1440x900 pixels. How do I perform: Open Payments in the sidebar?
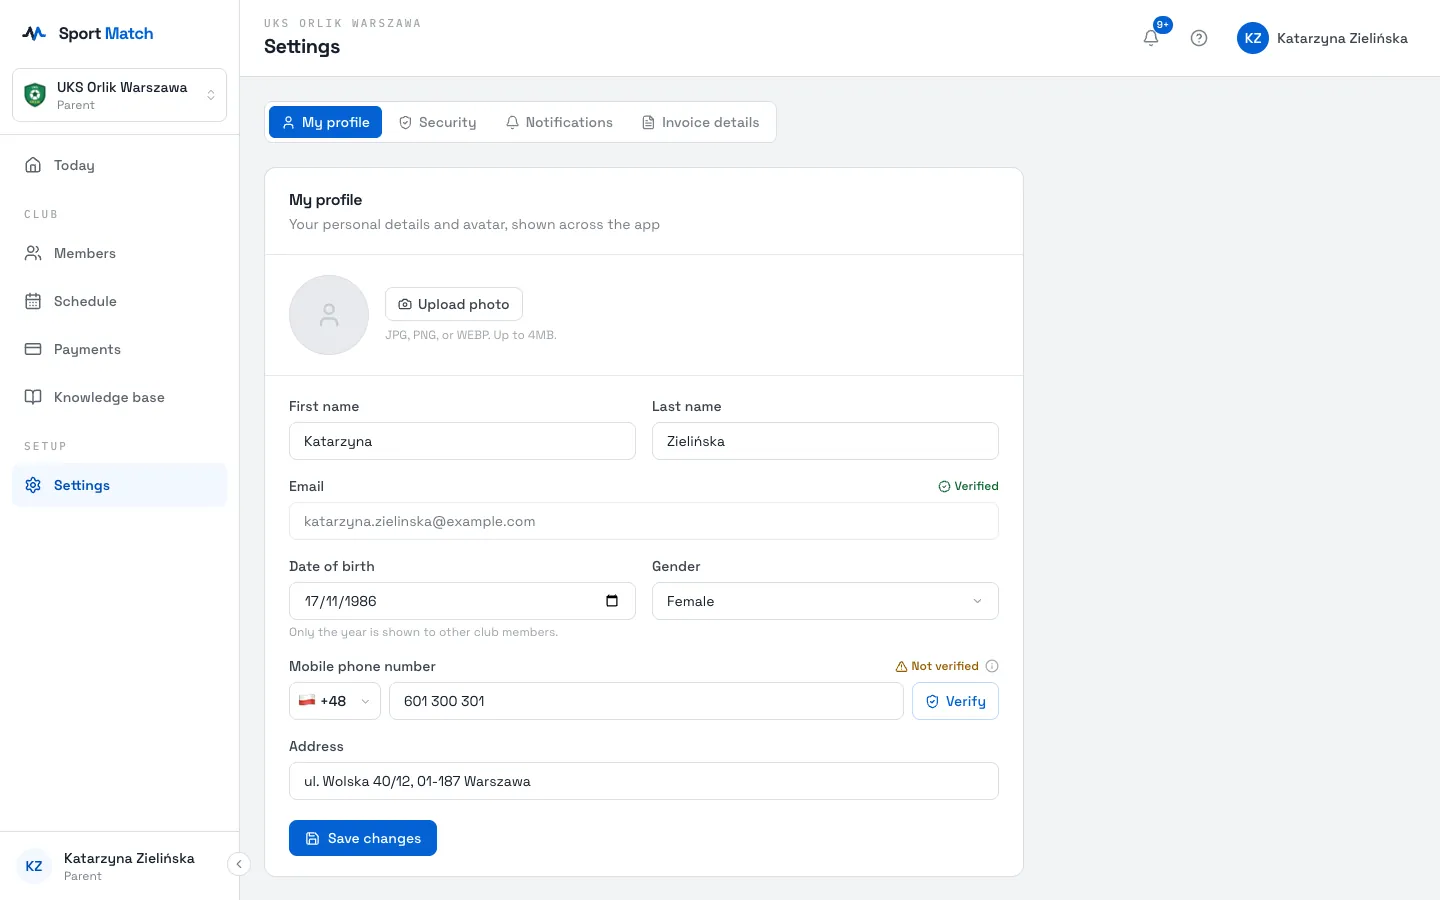point(119,349)
